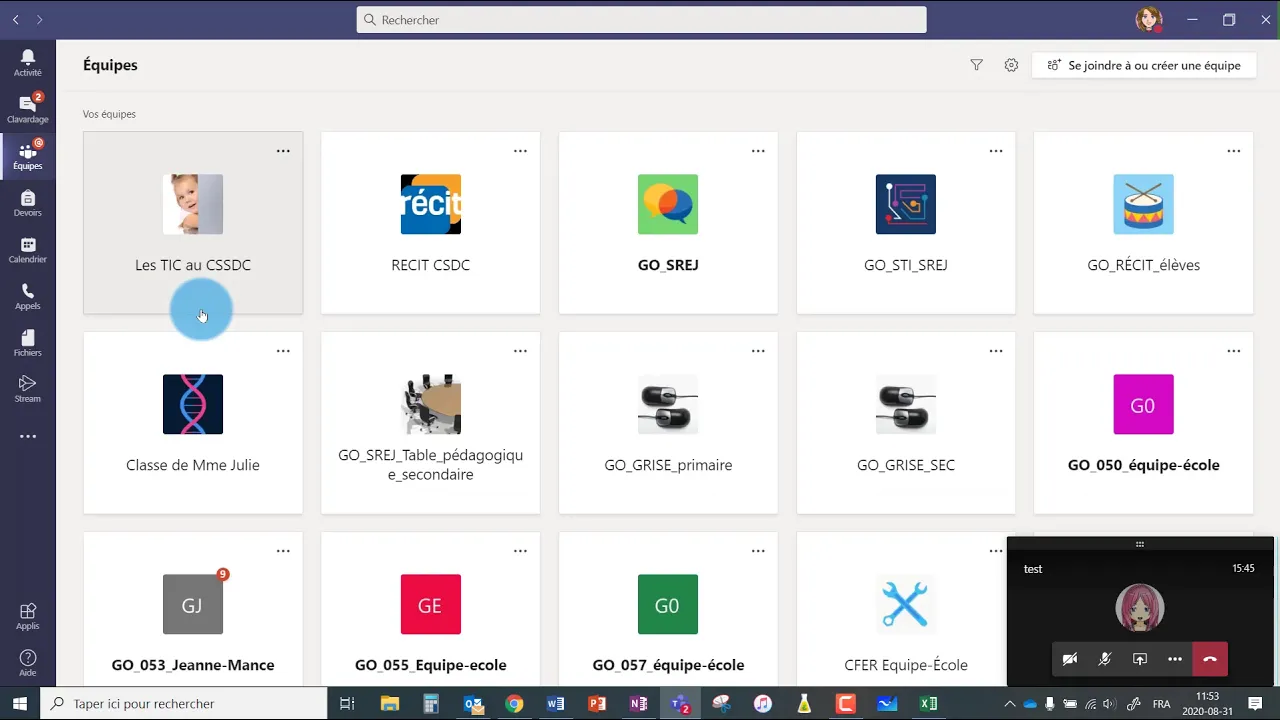
Task: Open Windows Start menu
Action: tap(20, 704)
